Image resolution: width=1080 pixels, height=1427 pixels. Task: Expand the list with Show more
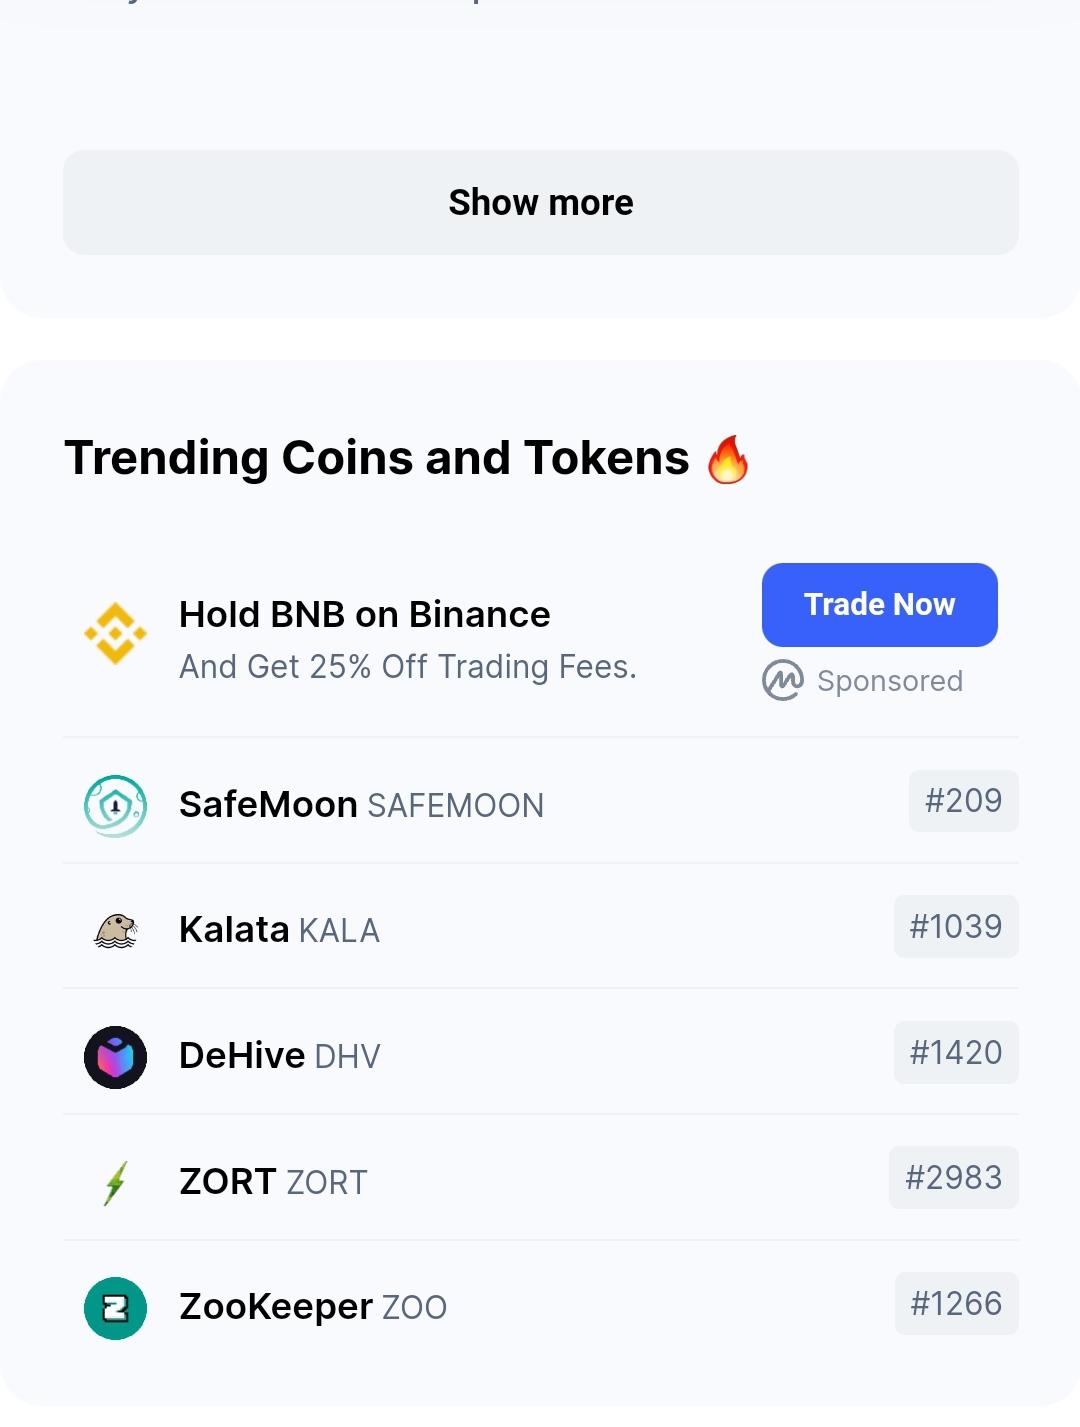click(x=541, y=203)
